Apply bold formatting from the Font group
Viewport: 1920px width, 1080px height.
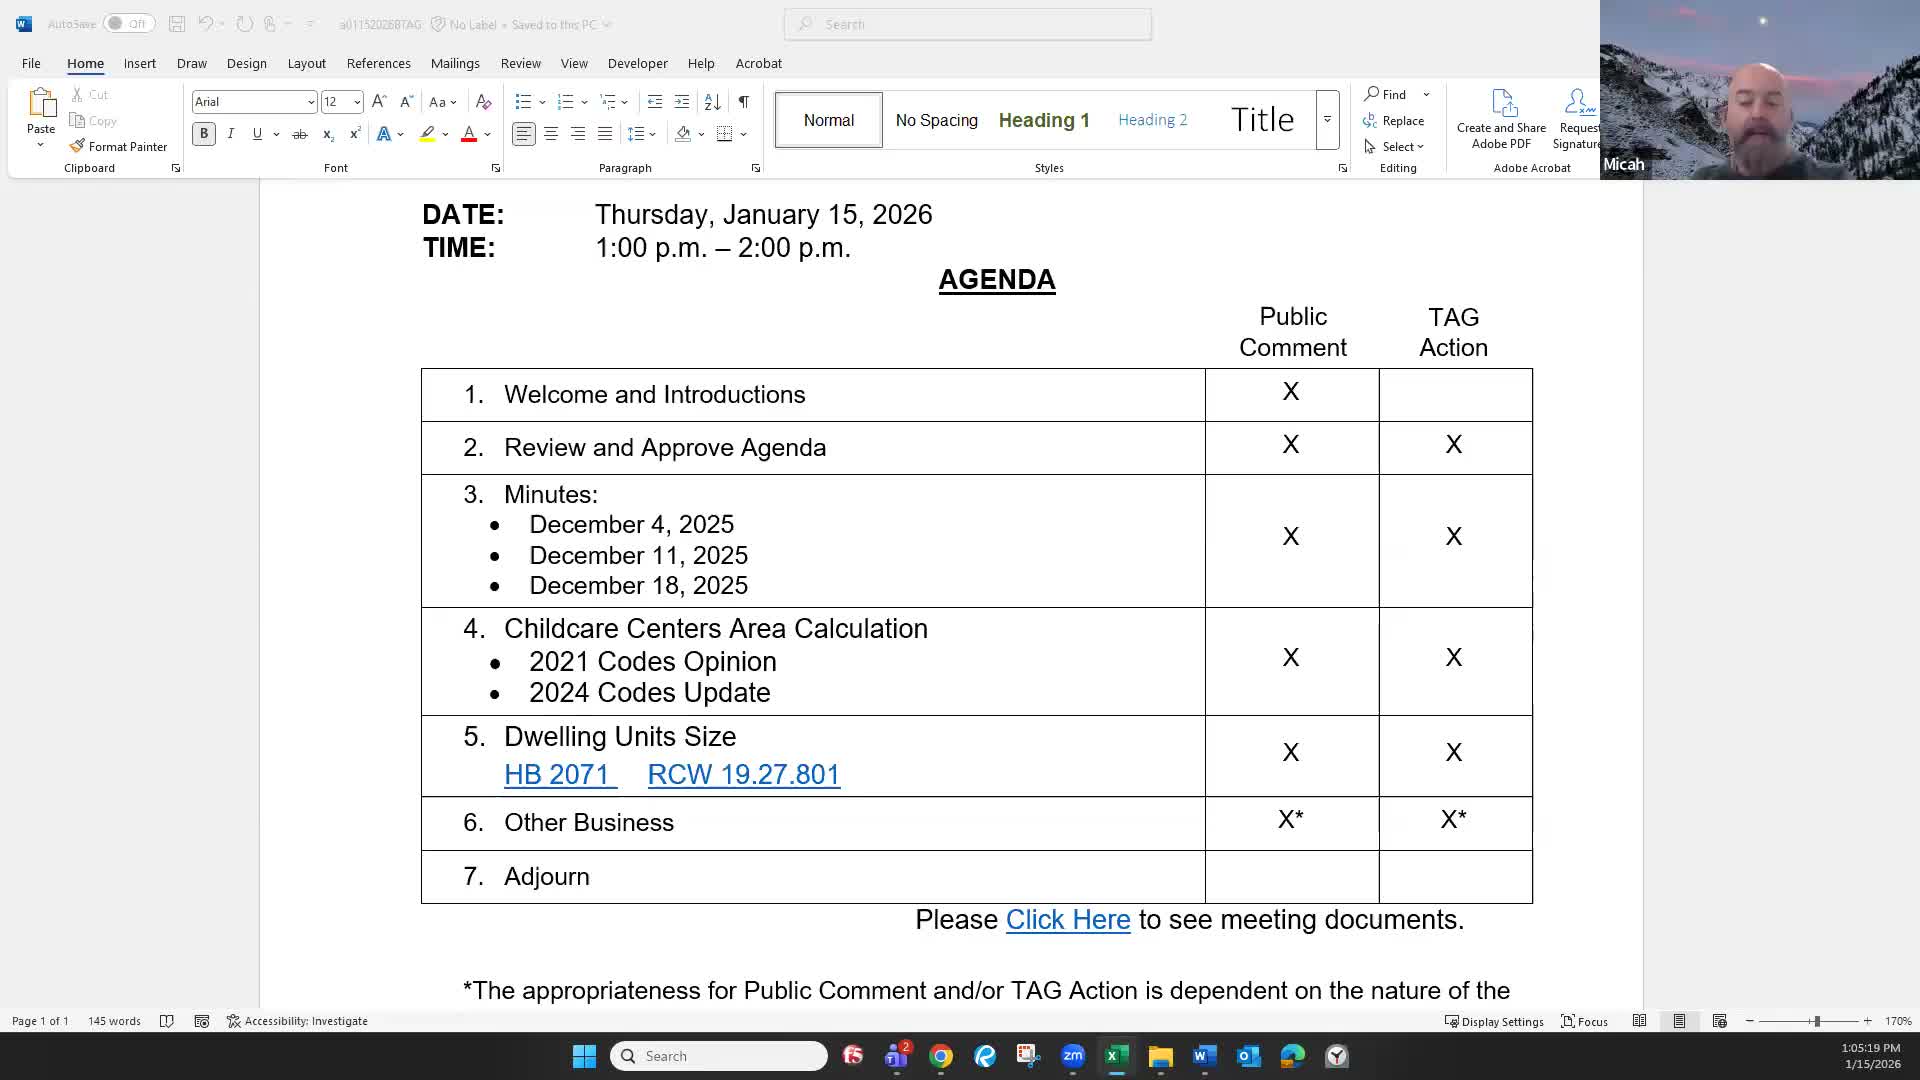pyautogui.click(x=204, y=133)
